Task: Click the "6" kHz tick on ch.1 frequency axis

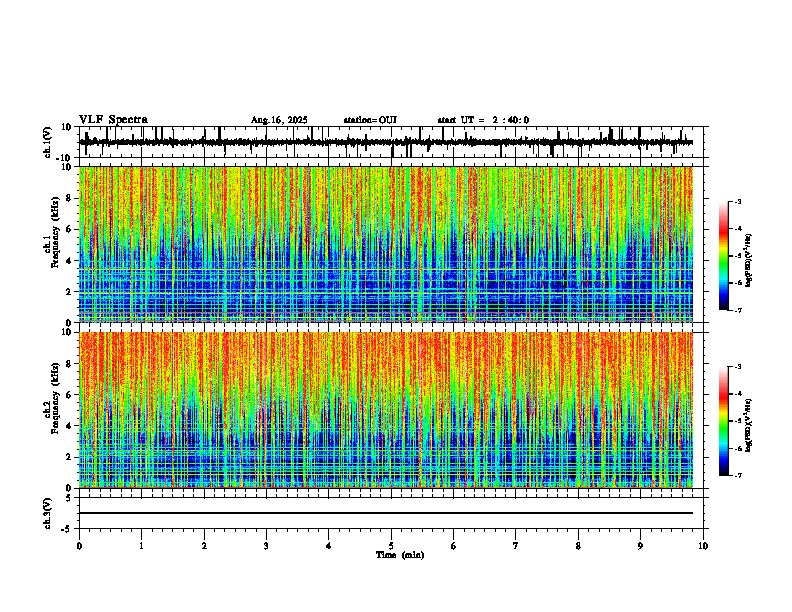Action: (68, 229)
